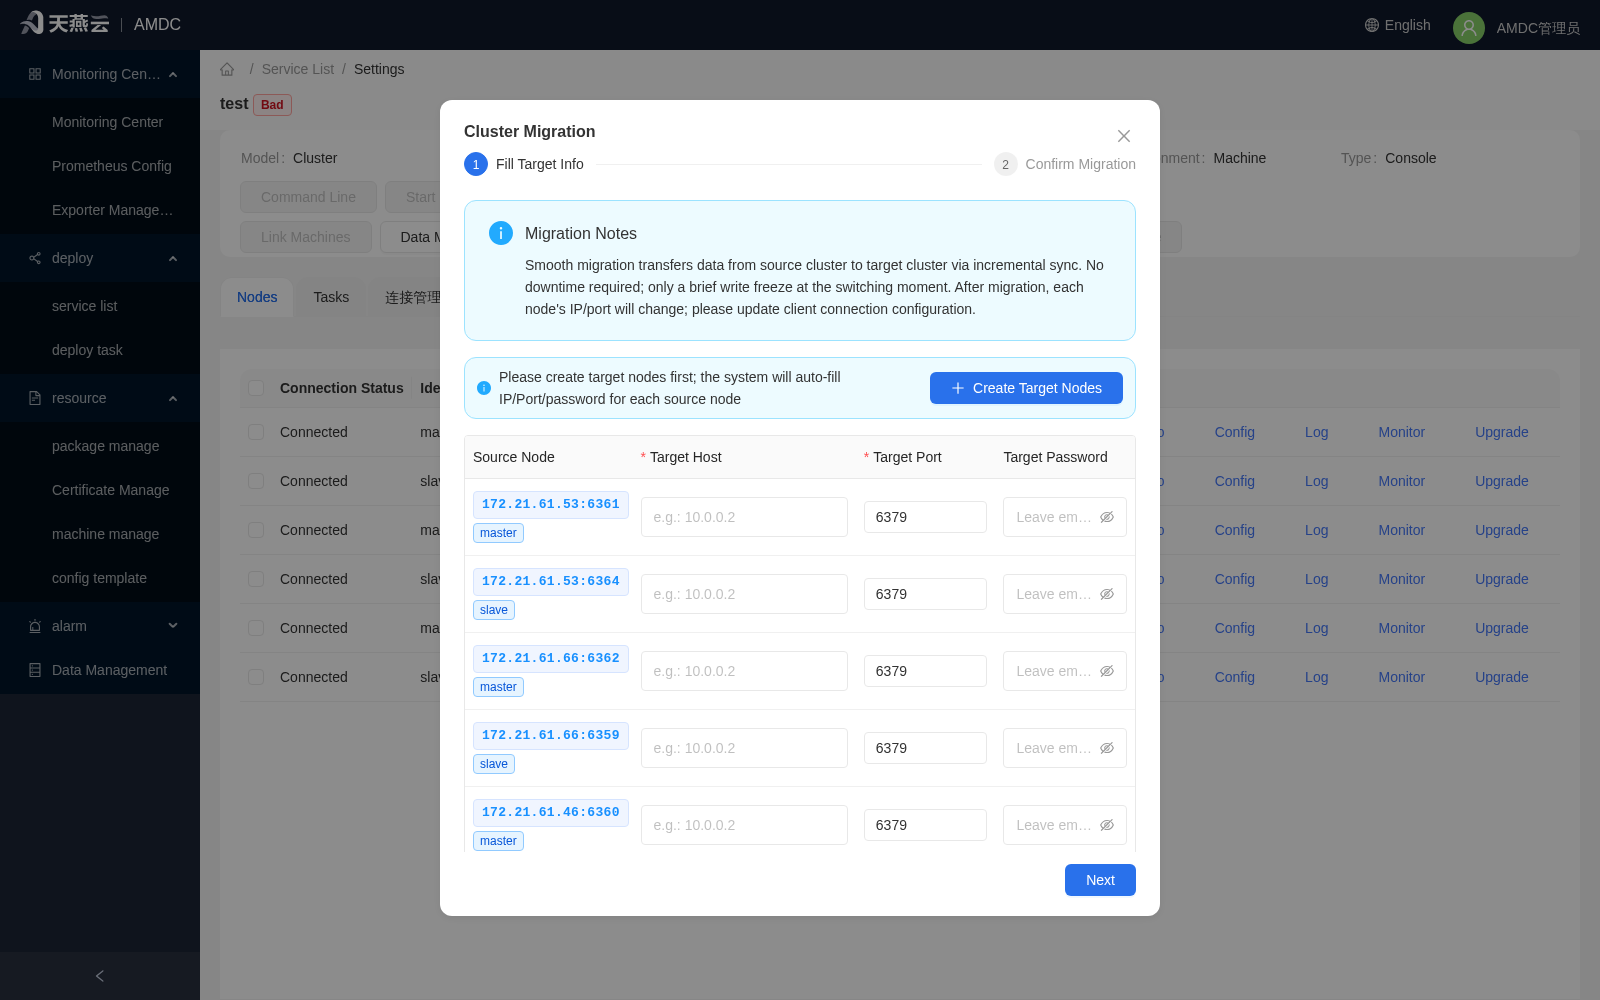The width and height of the screenshot is (1600, 1000).
Task: Close the Cluster Migration dialog
Action: click(1124, 136)
